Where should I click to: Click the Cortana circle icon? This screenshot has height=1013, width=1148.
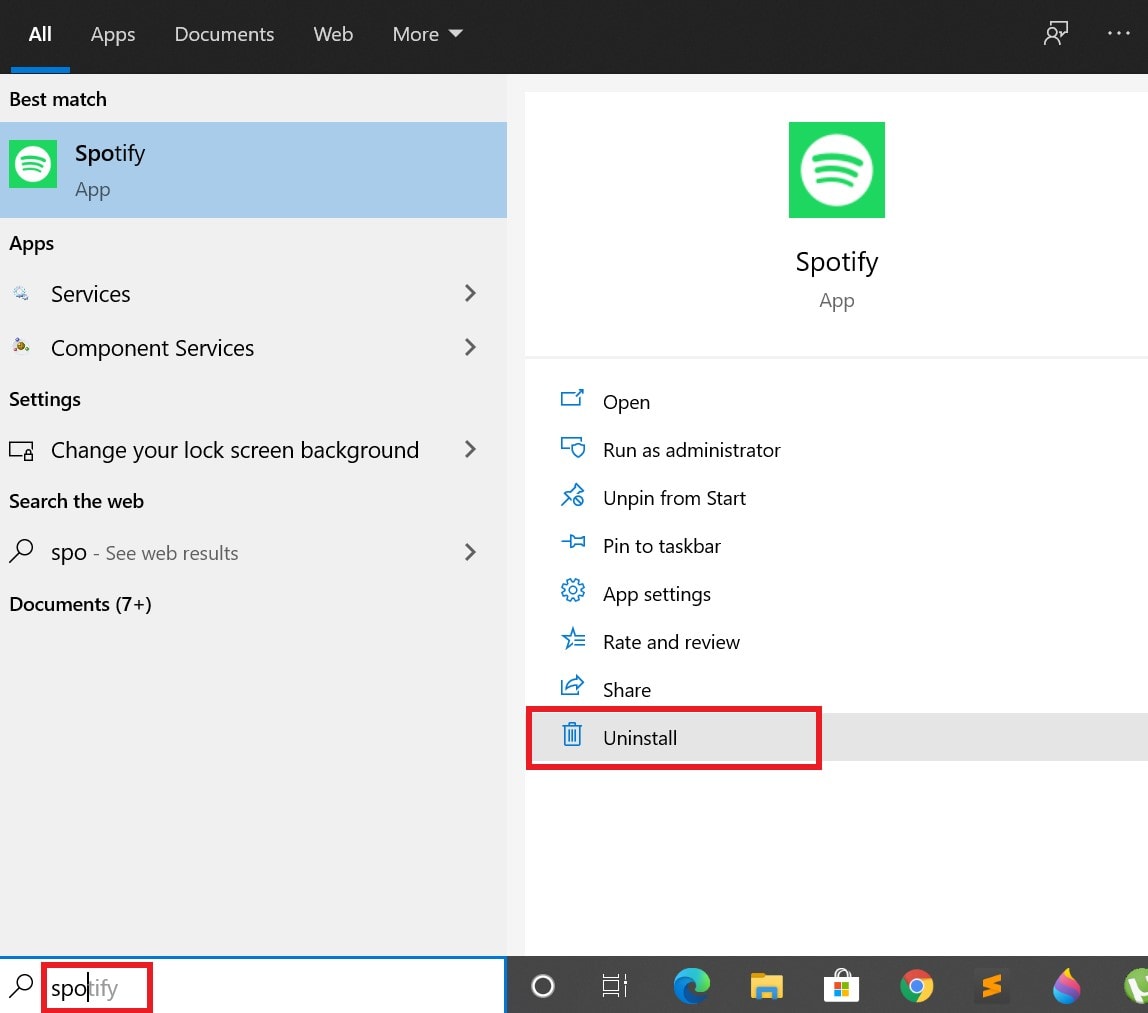pos(543,987)
